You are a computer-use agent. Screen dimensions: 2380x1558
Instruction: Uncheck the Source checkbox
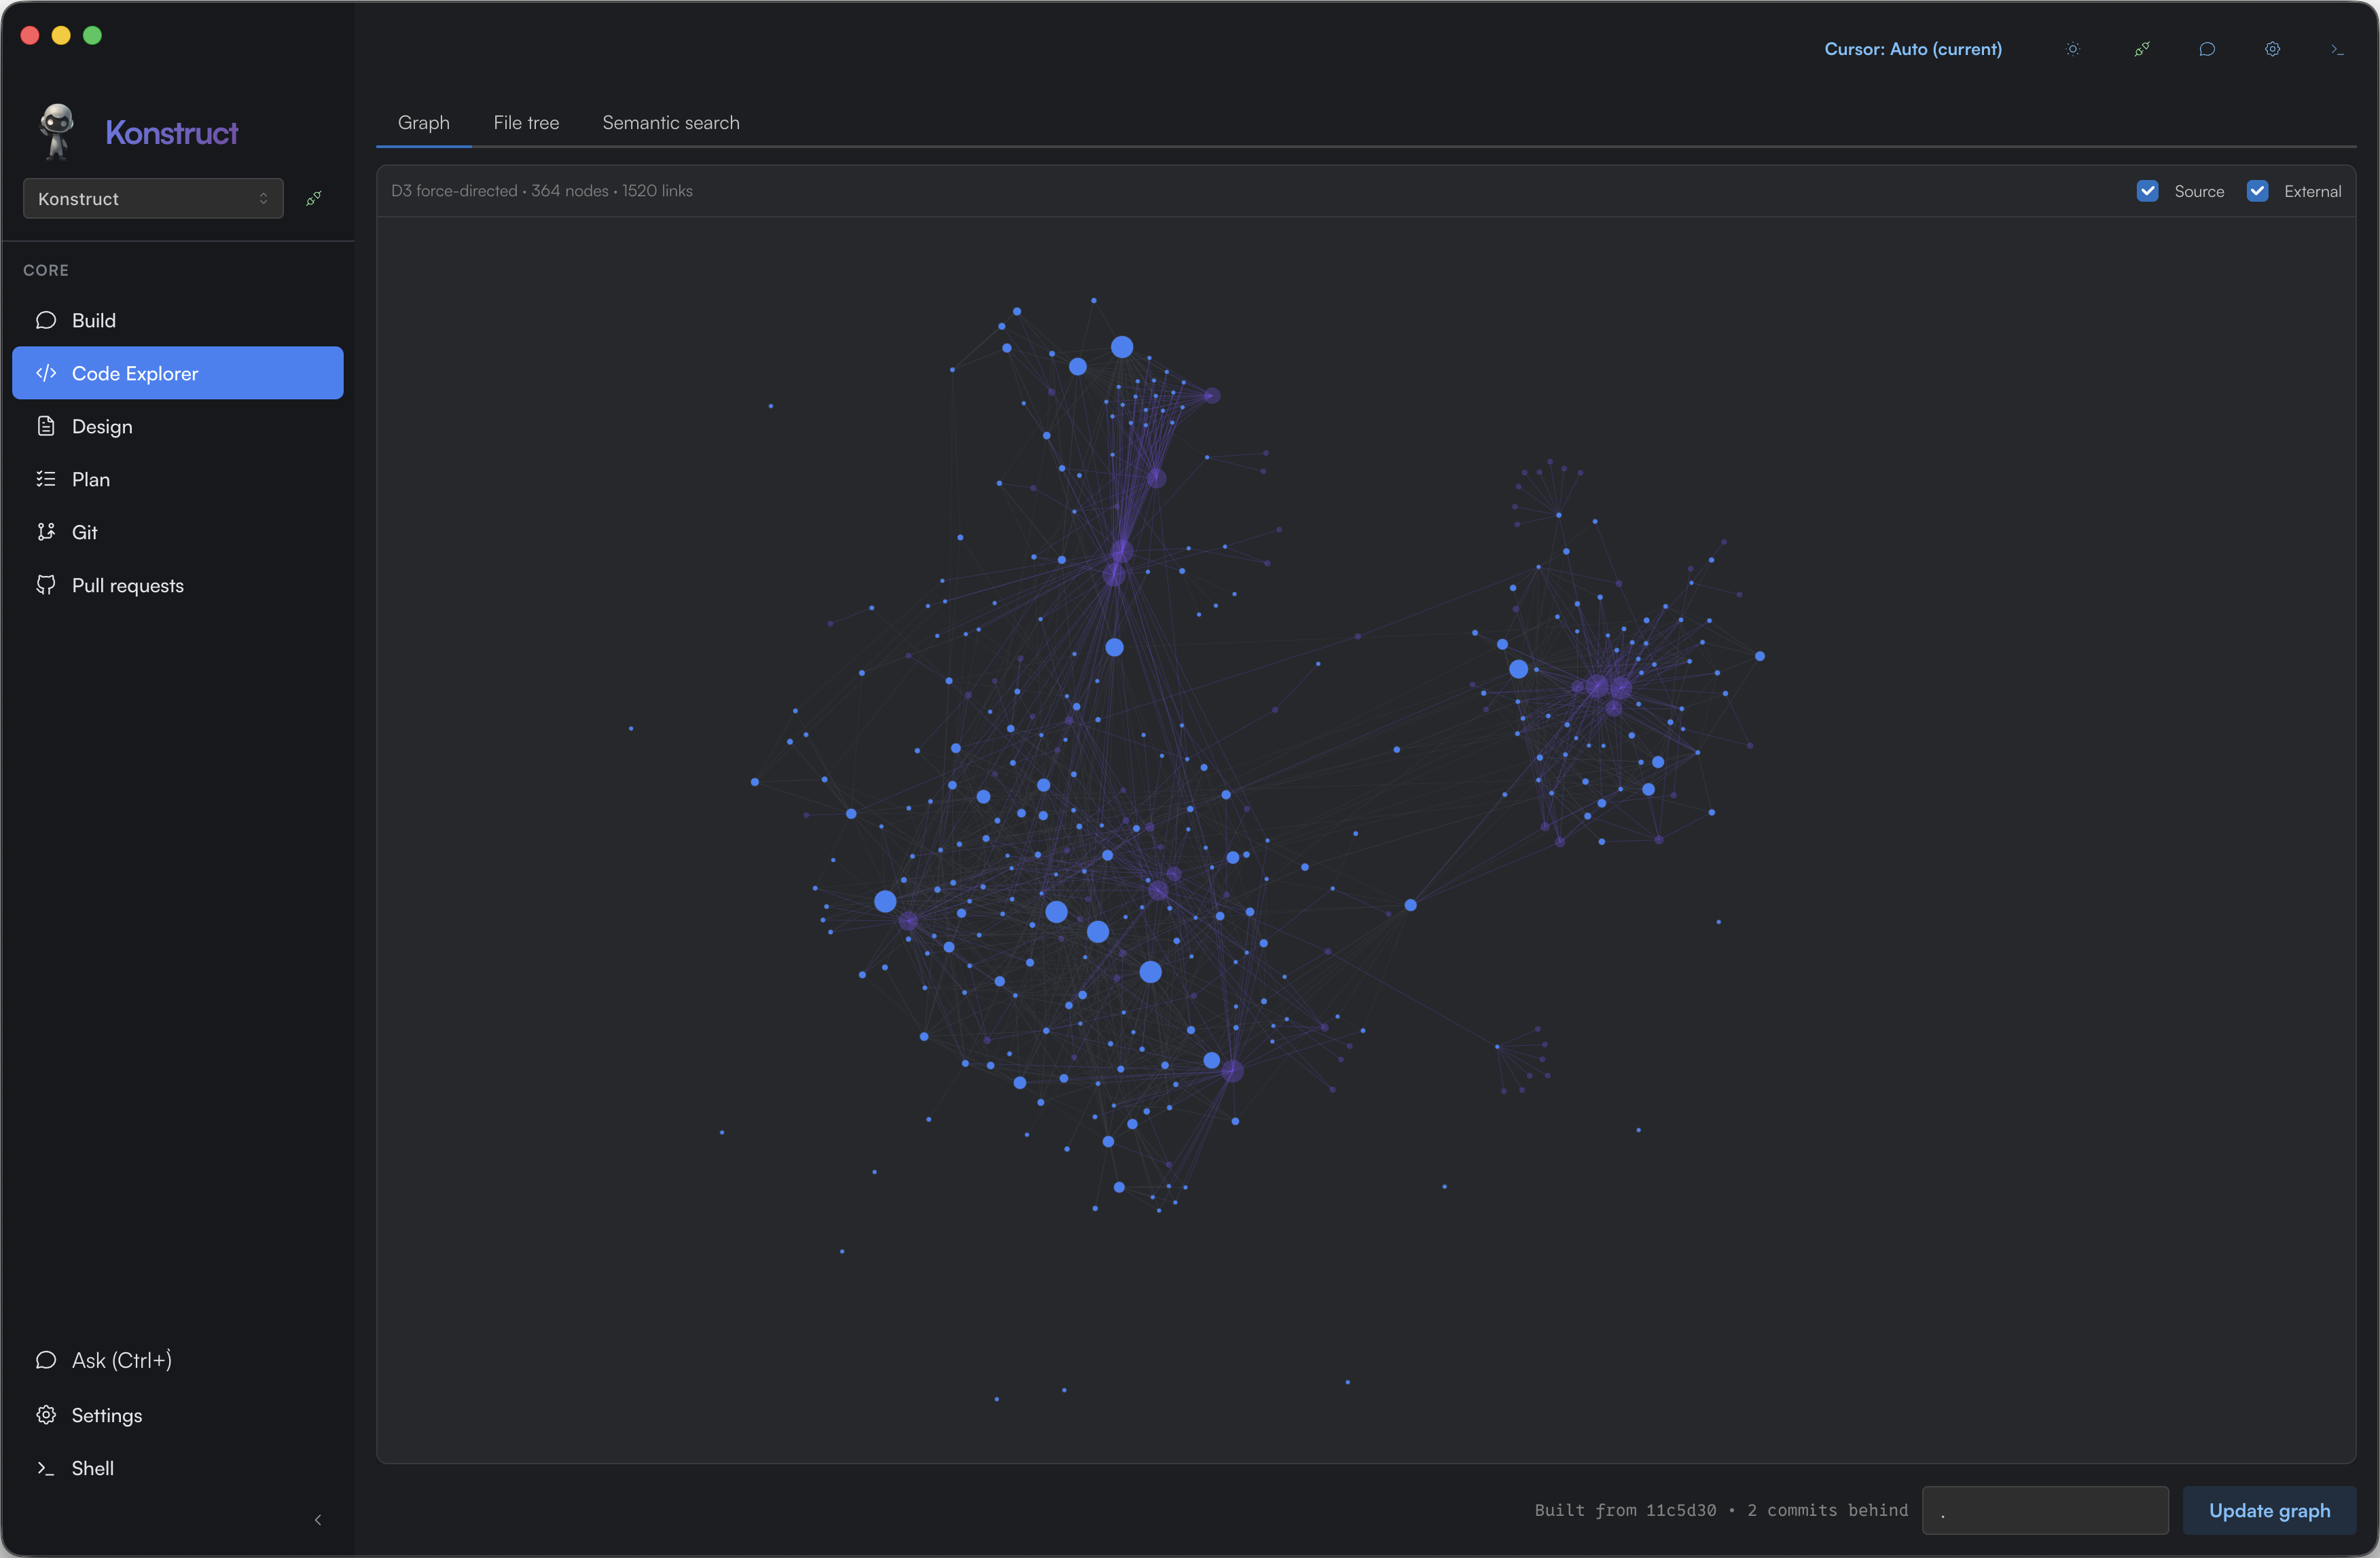(x=2147, y=191)
